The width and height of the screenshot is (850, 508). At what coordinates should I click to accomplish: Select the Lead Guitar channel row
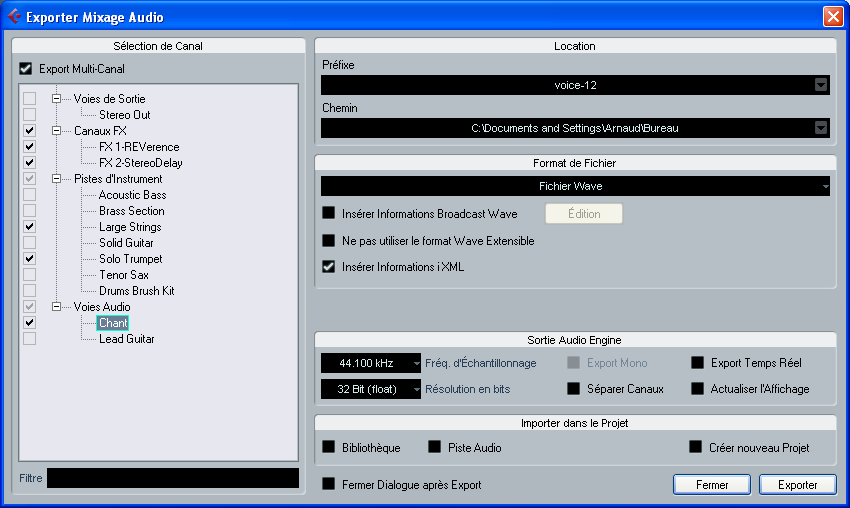126,339
